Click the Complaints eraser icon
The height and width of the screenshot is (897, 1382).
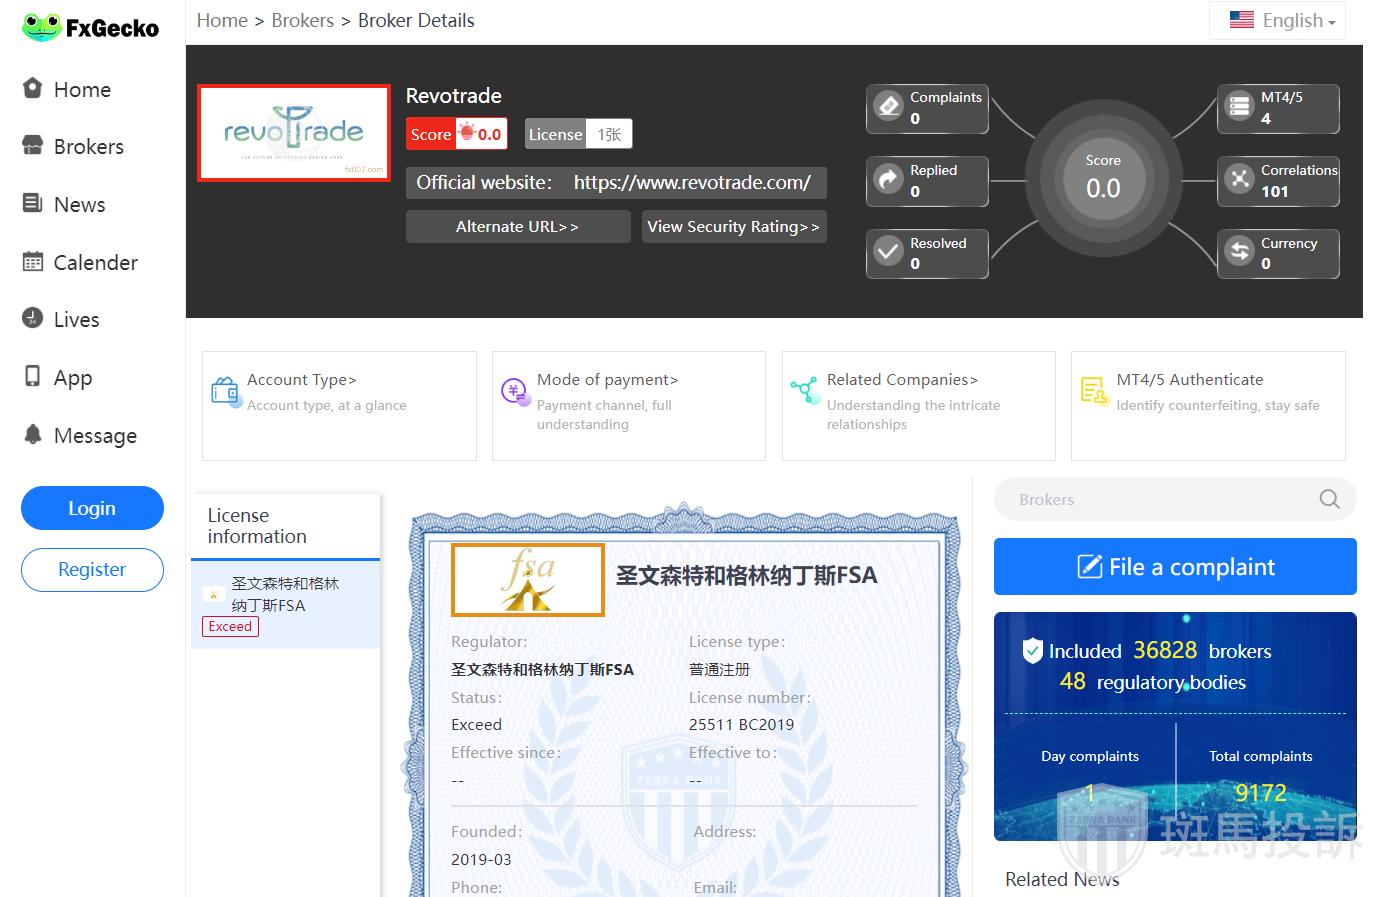coord(888,106)
